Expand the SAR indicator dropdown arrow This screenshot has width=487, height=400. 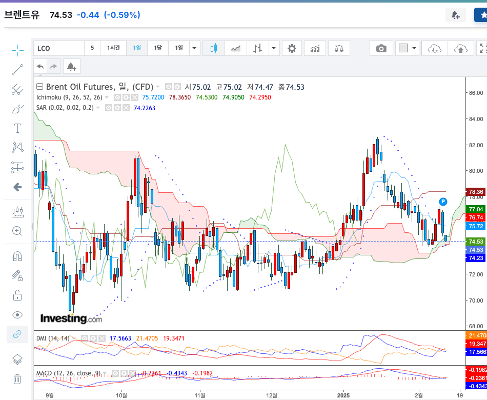[x=98, y=108]
